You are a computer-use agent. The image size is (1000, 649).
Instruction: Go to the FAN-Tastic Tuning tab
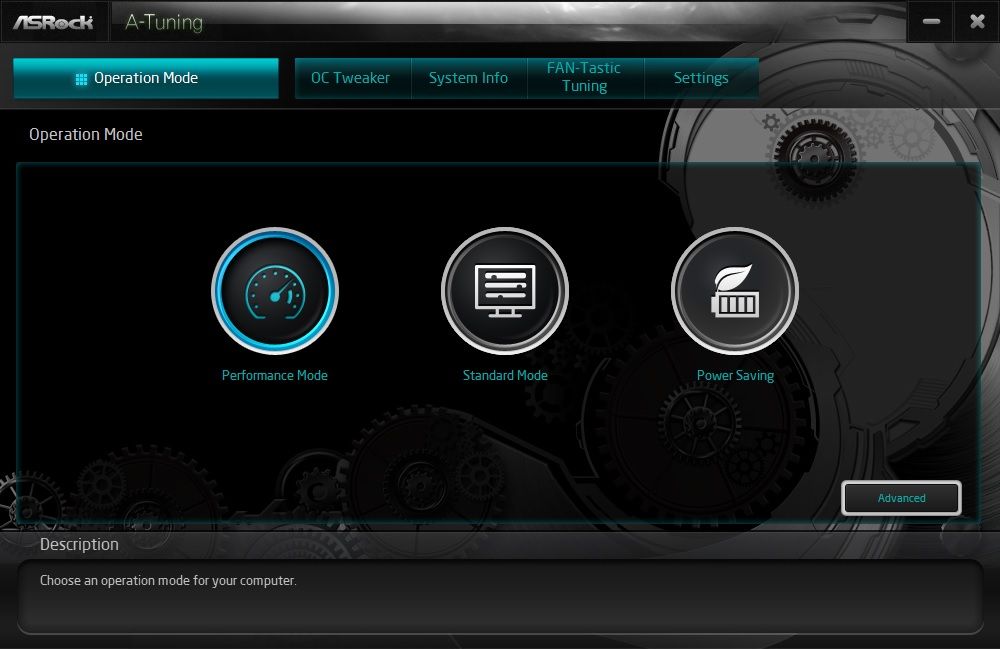click(585, 78)
